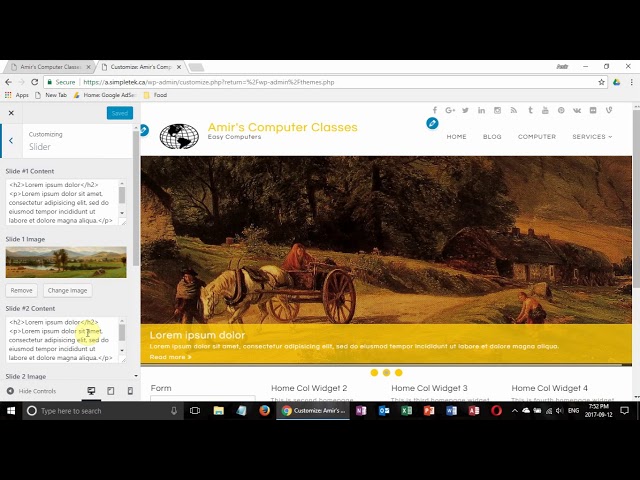Click the customizer panel down arrow
This screenshot has height=480, width=640.
pos(136,376)
